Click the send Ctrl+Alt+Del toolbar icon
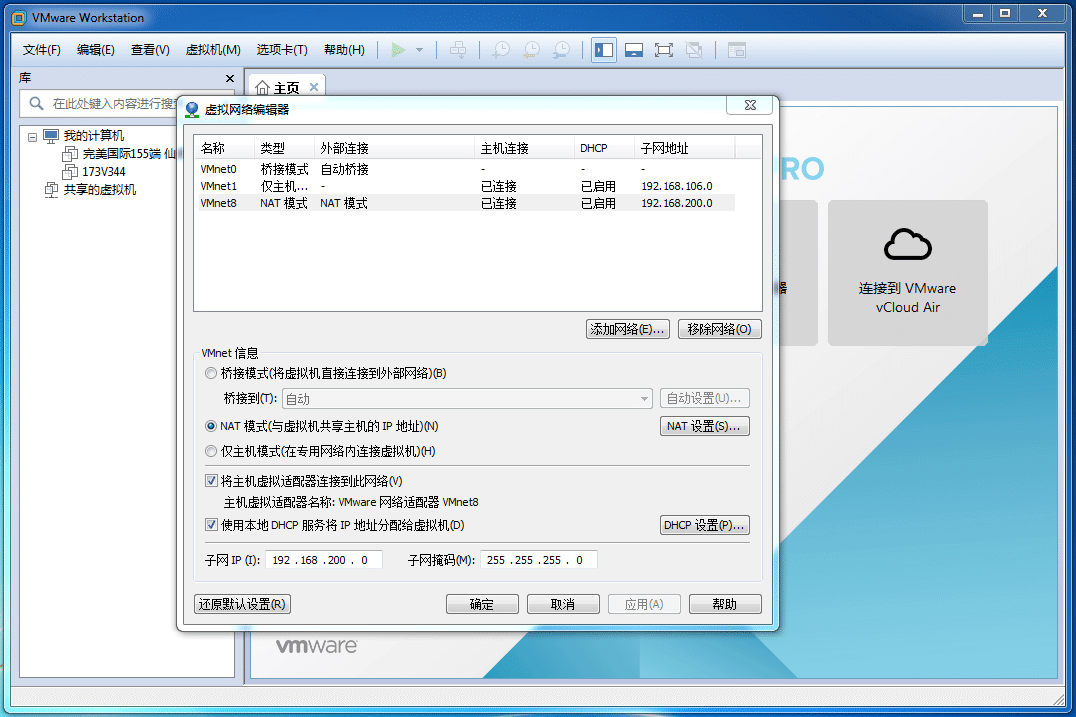Viewport: 1076px width, 717px height. pyautogui.click(x=457, y=50)
